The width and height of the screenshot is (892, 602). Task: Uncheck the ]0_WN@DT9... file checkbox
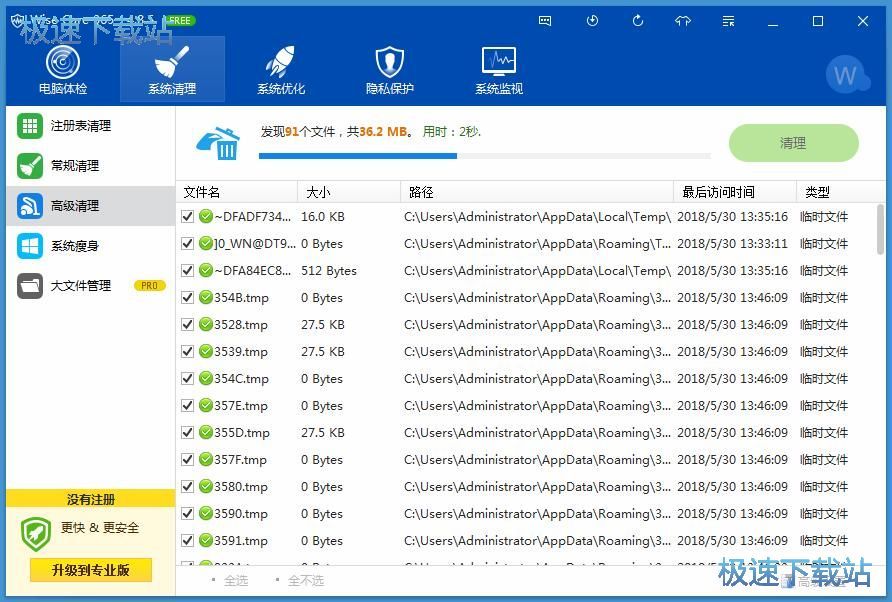tap(187, 244)
